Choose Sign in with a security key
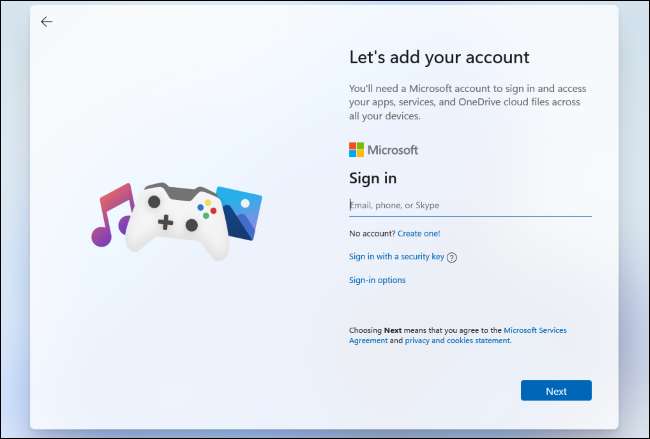The height and width of the screenshot is (439, 650). tap(396, 257)
